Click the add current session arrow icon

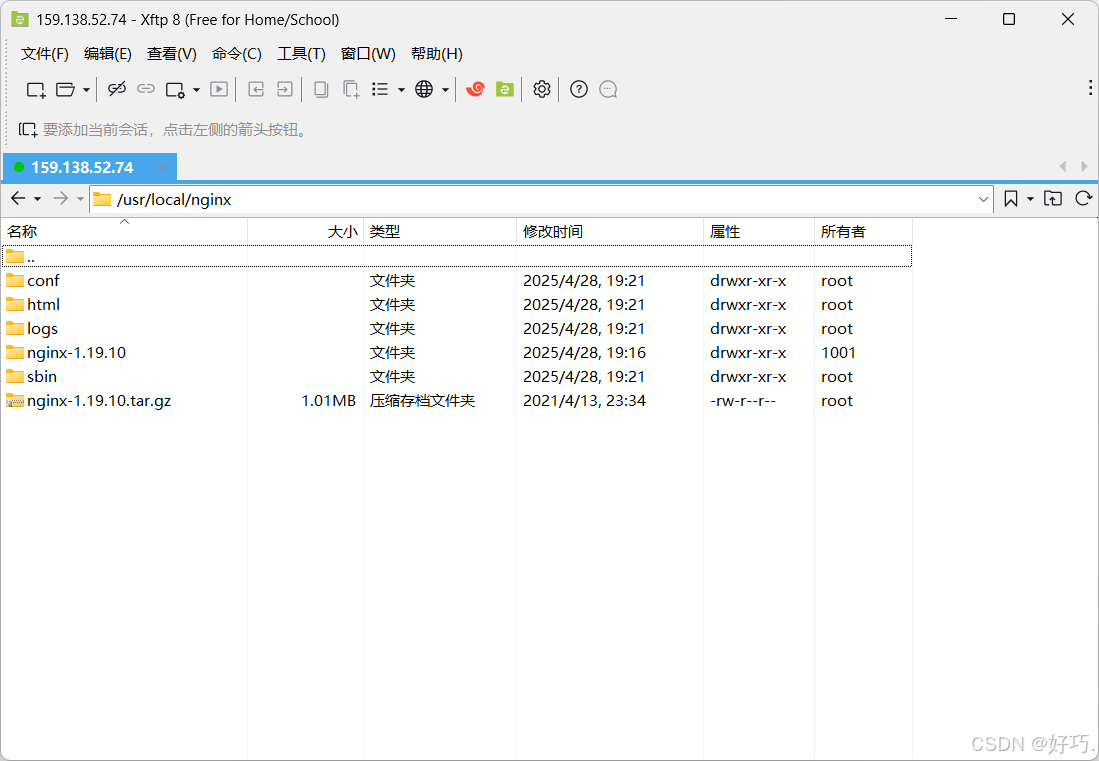(28, 130)
